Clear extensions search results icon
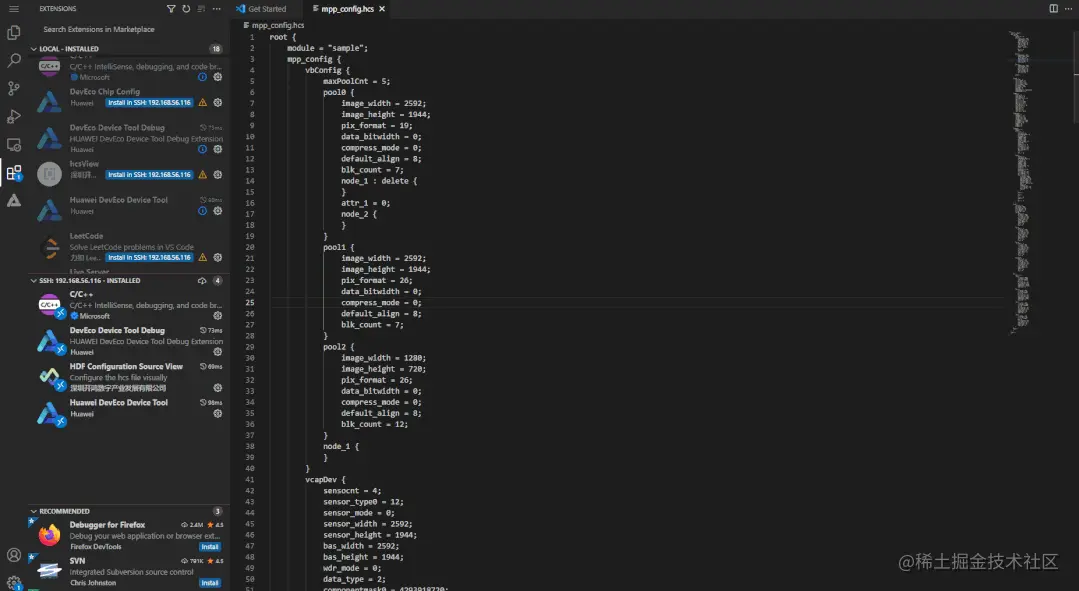1079x591 pixels. point(201,9)
